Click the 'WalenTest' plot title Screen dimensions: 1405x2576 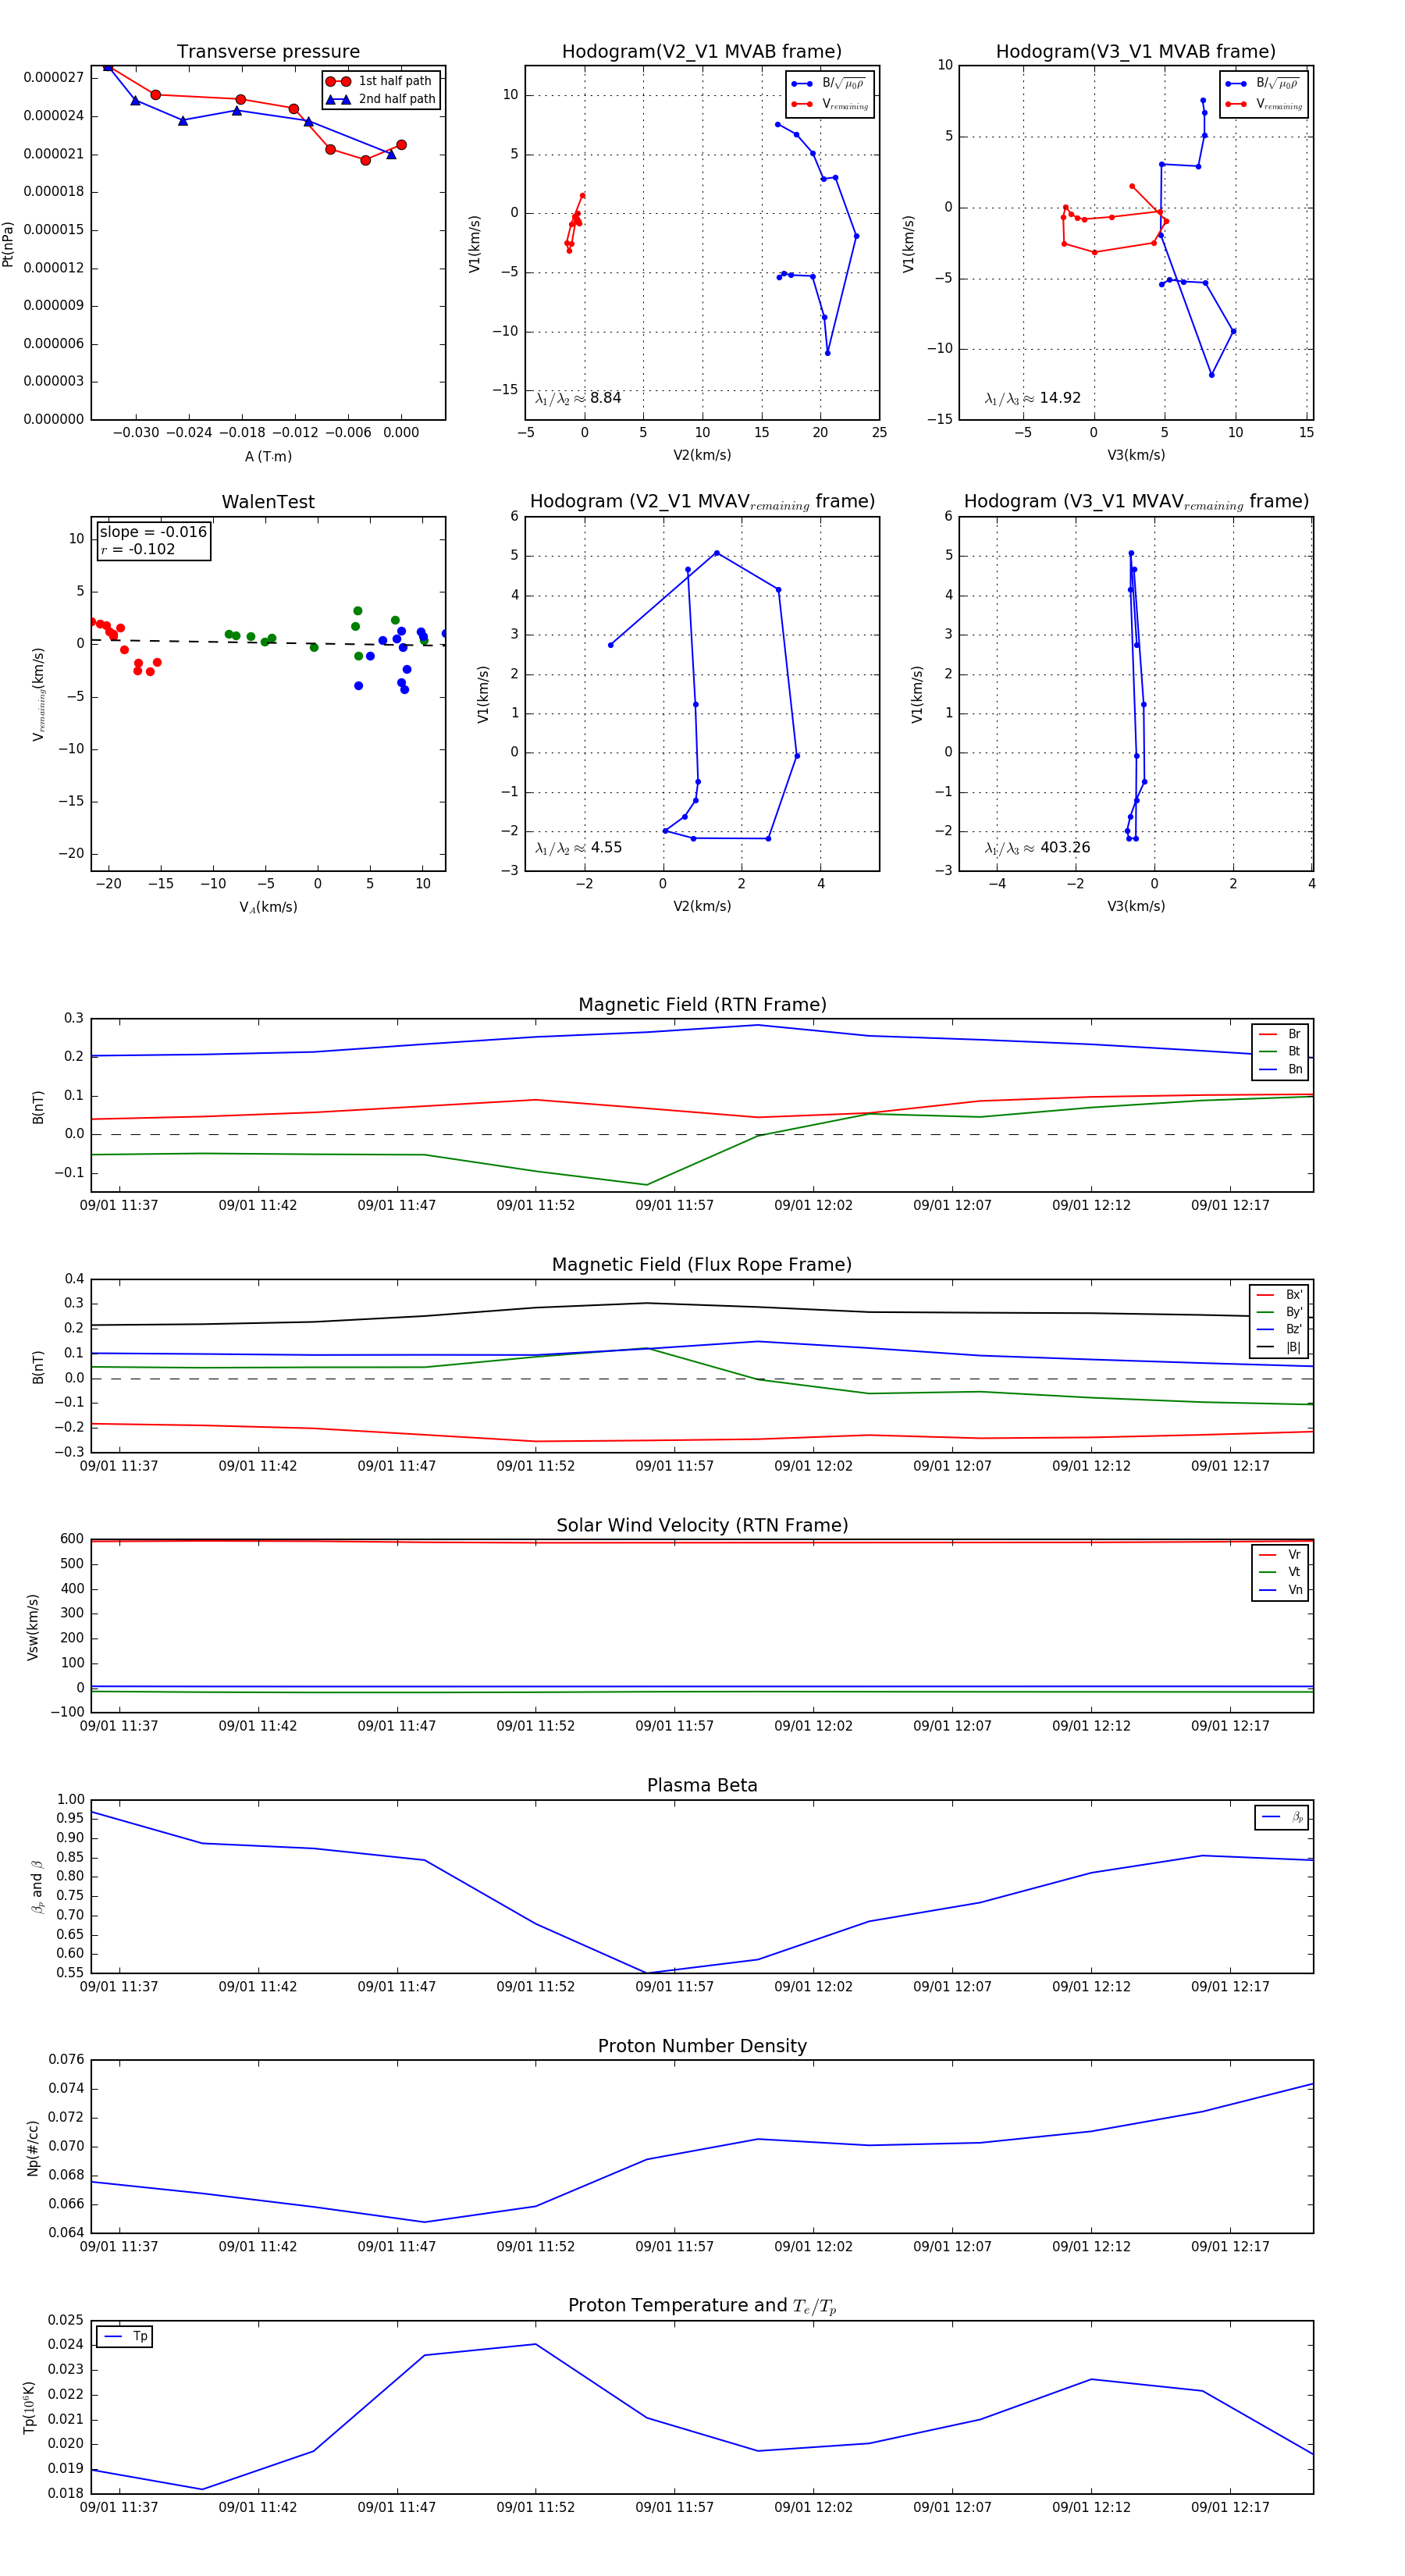pyautogui.click(x=268, y=502)
